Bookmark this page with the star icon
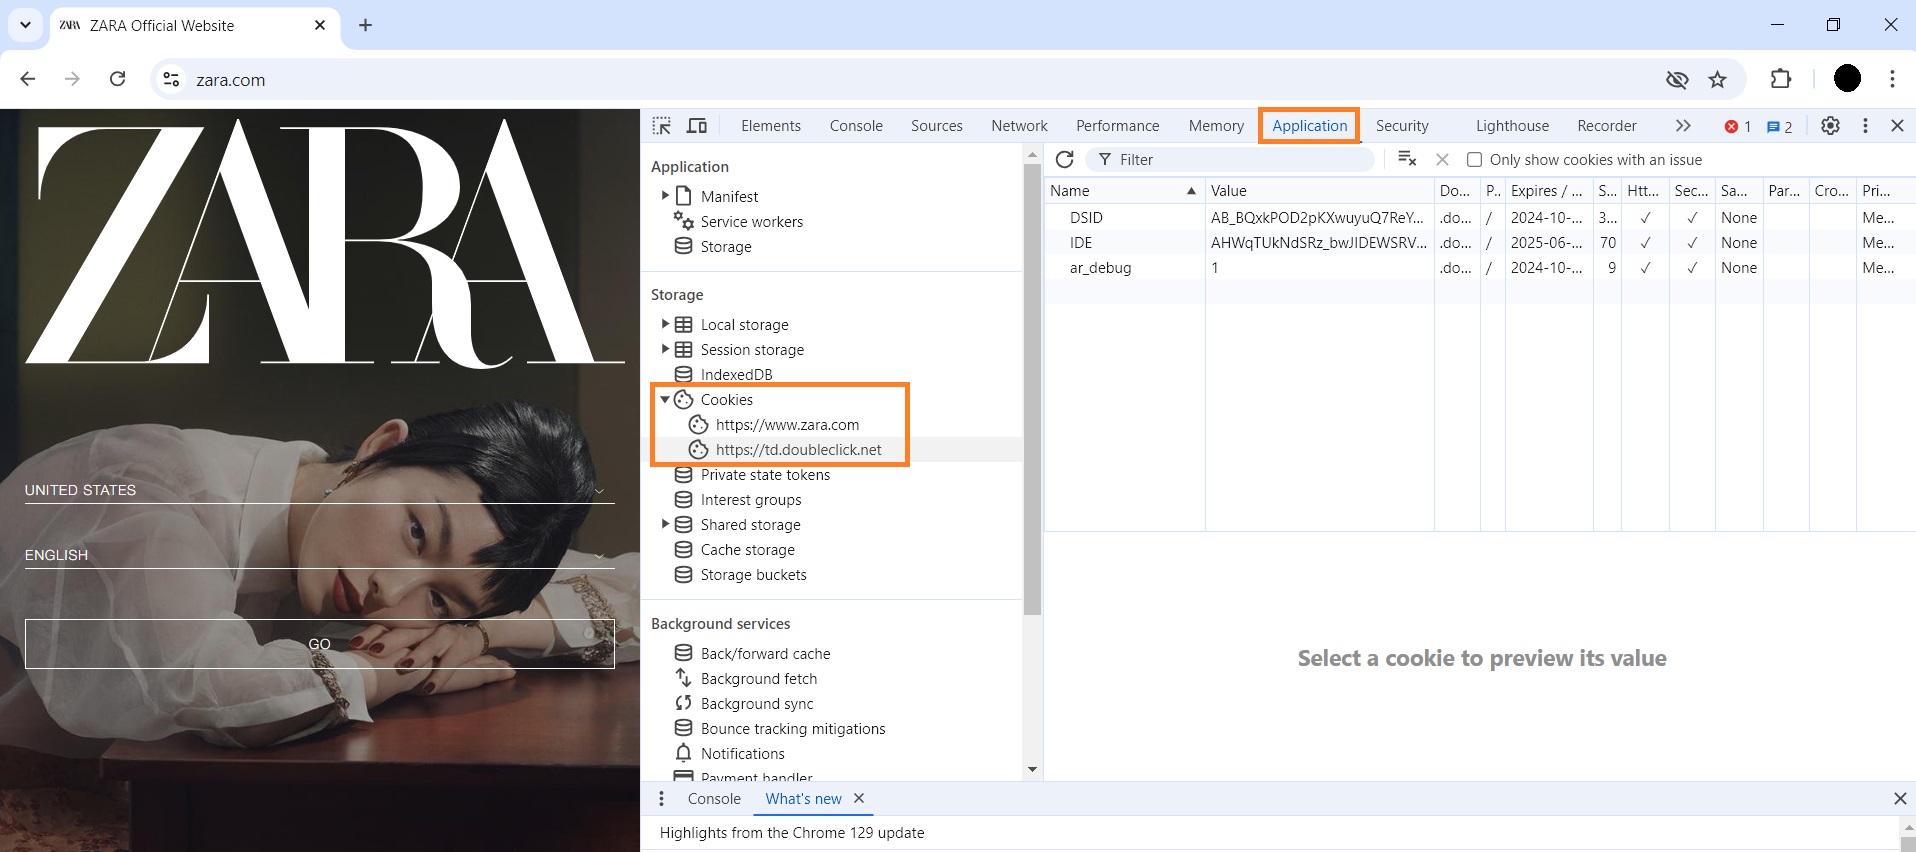 pos(1717,80)
